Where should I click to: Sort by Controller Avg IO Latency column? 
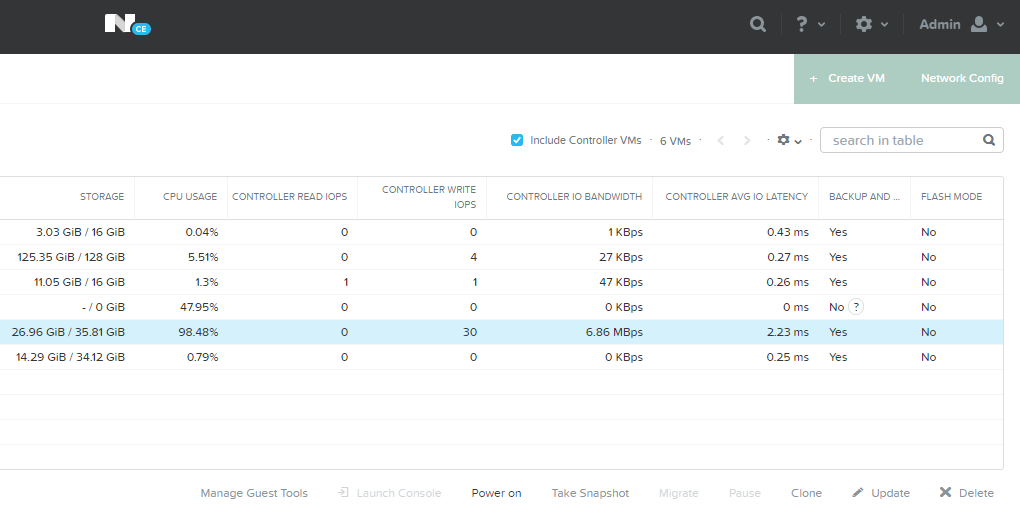[736, 197]
